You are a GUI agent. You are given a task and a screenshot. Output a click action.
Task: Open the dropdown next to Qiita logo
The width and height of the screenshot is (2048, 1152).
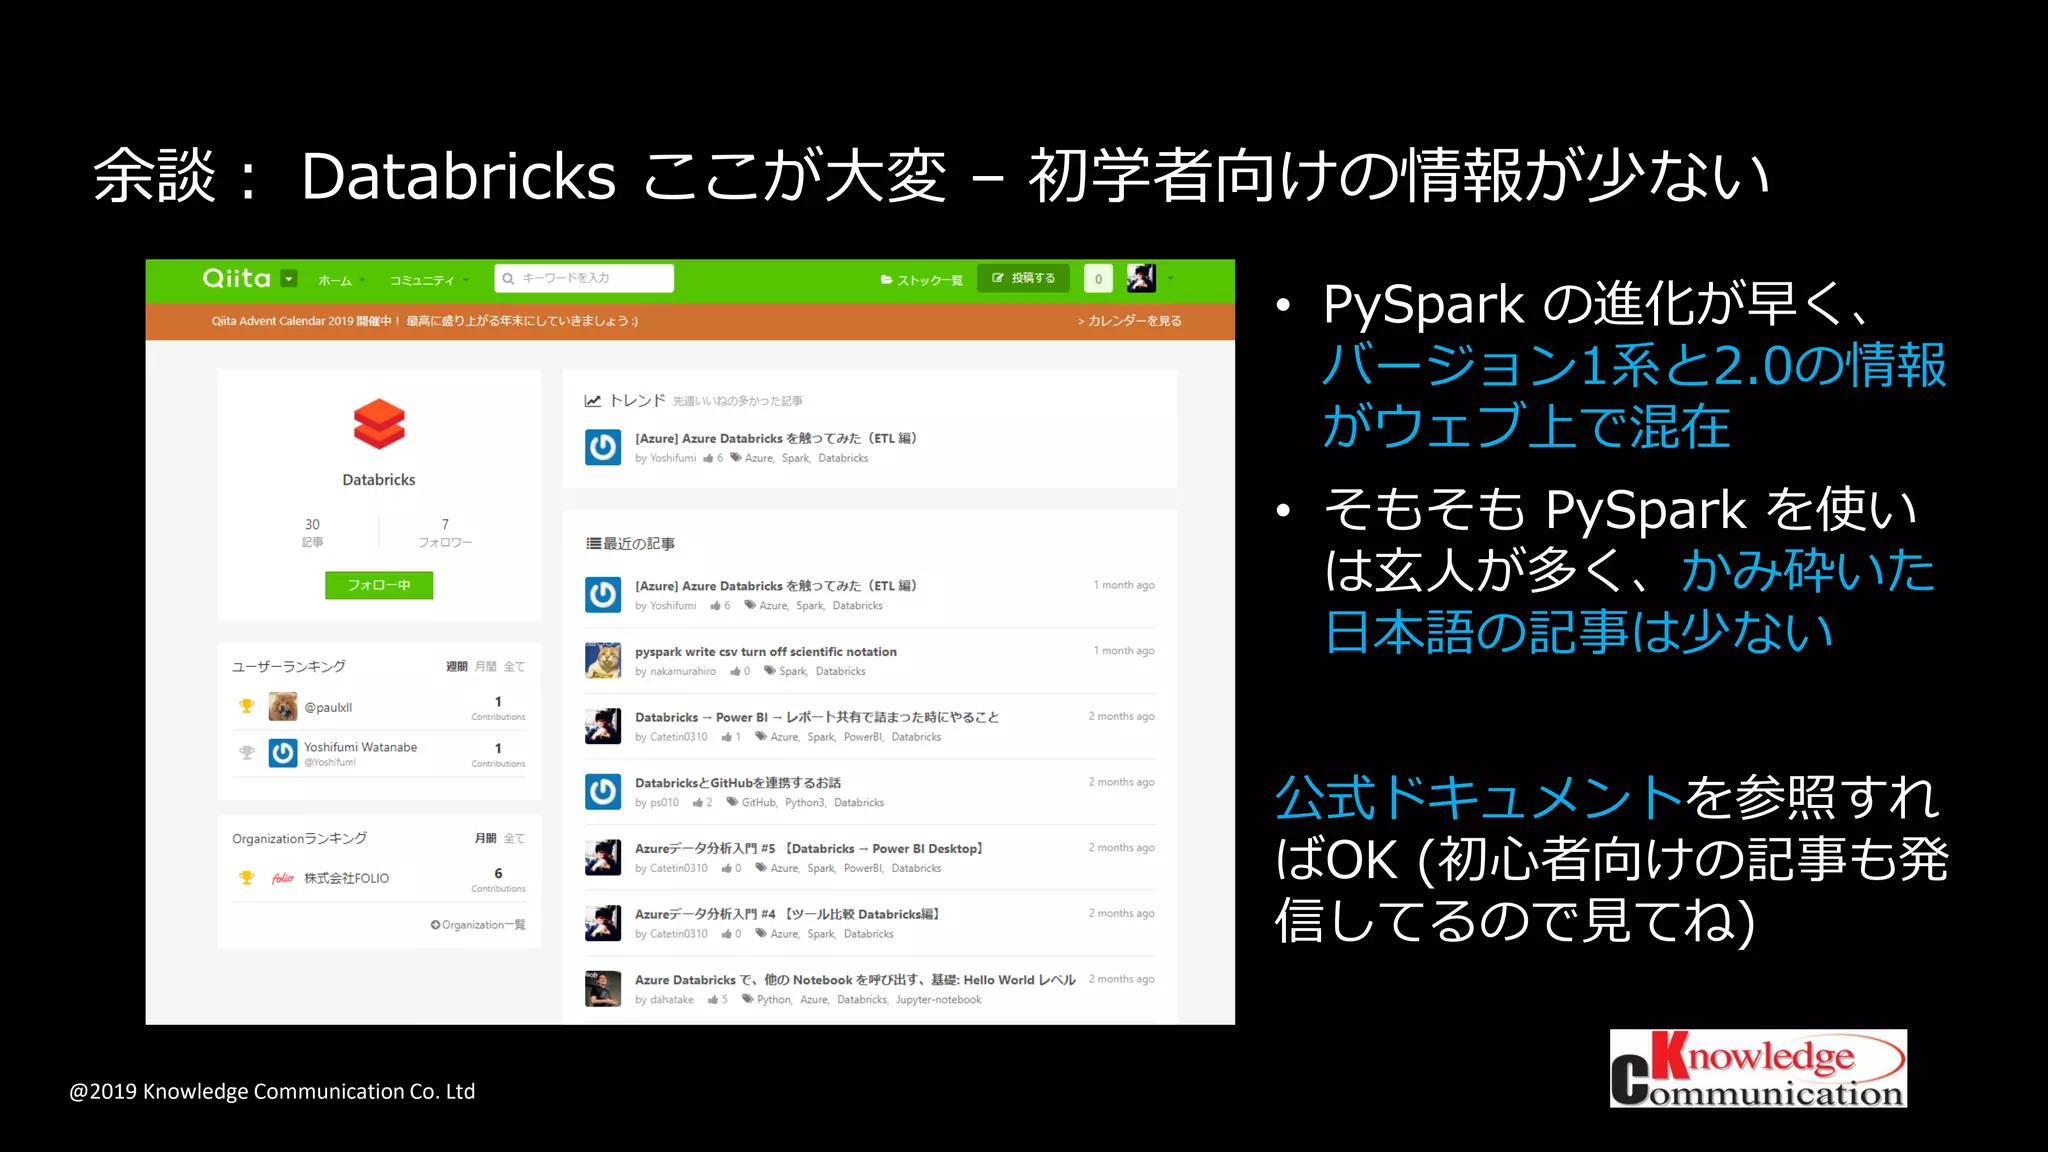[289, 278]
